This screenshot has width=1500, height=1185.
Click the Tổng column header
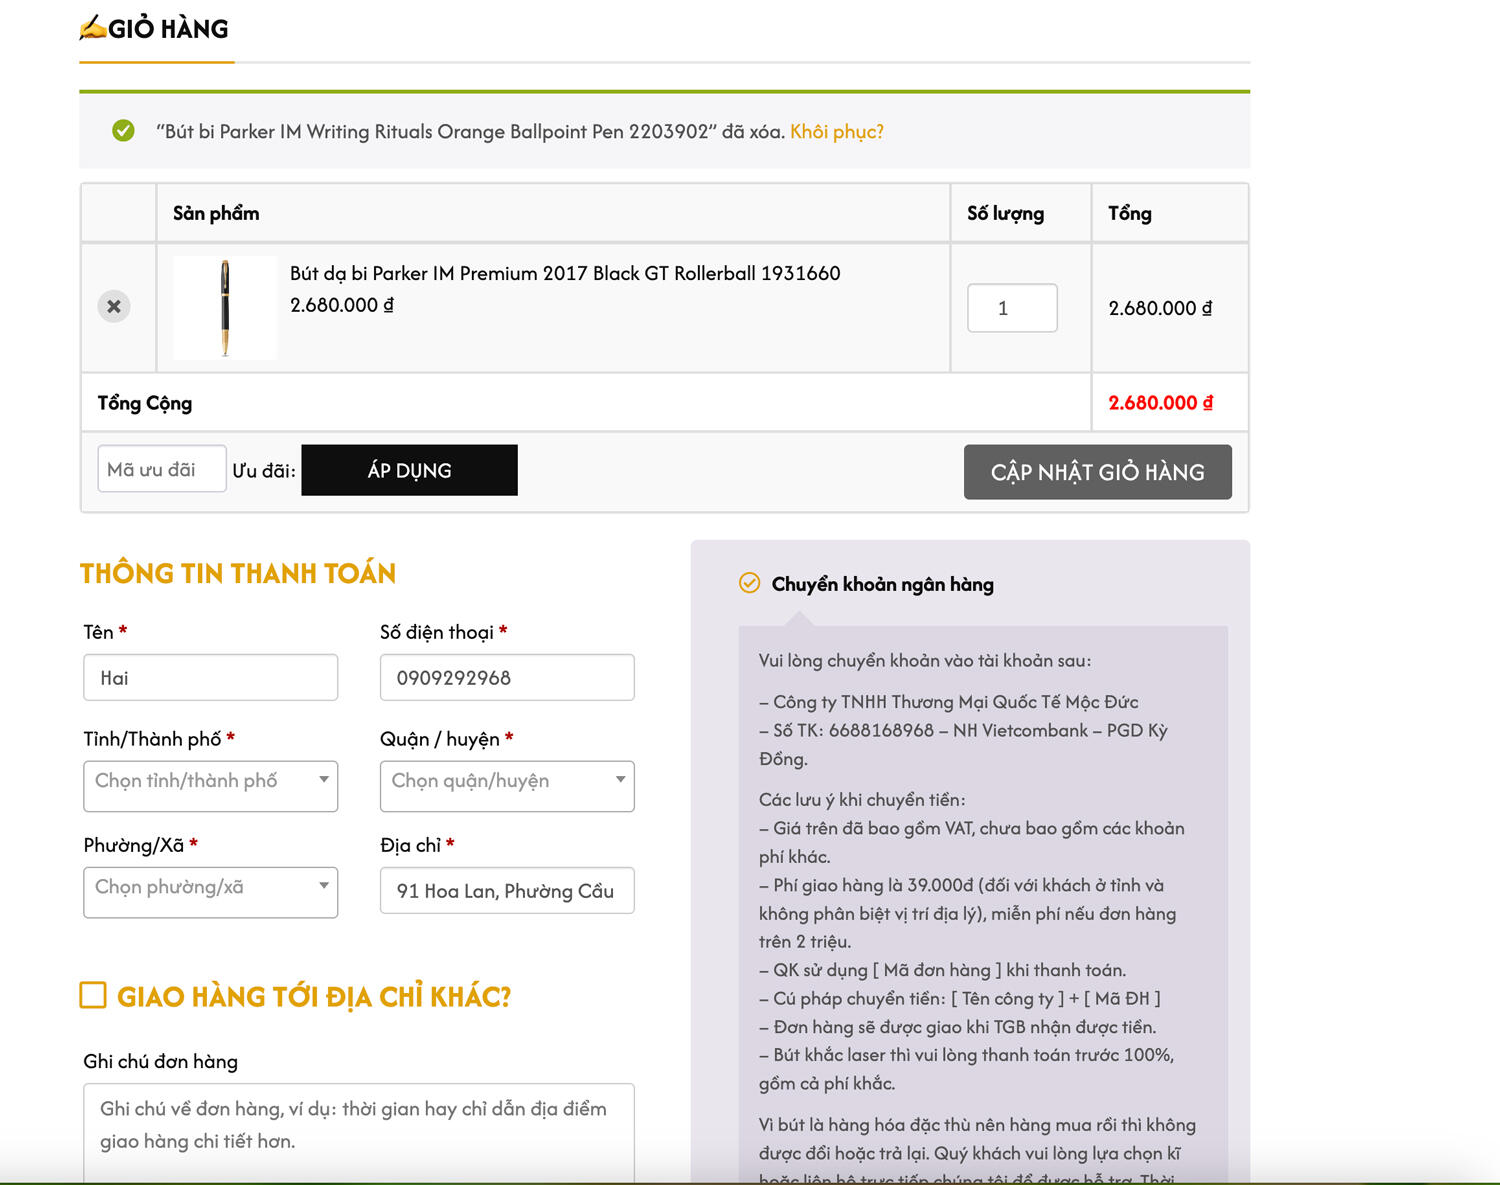pos(1130,213)
